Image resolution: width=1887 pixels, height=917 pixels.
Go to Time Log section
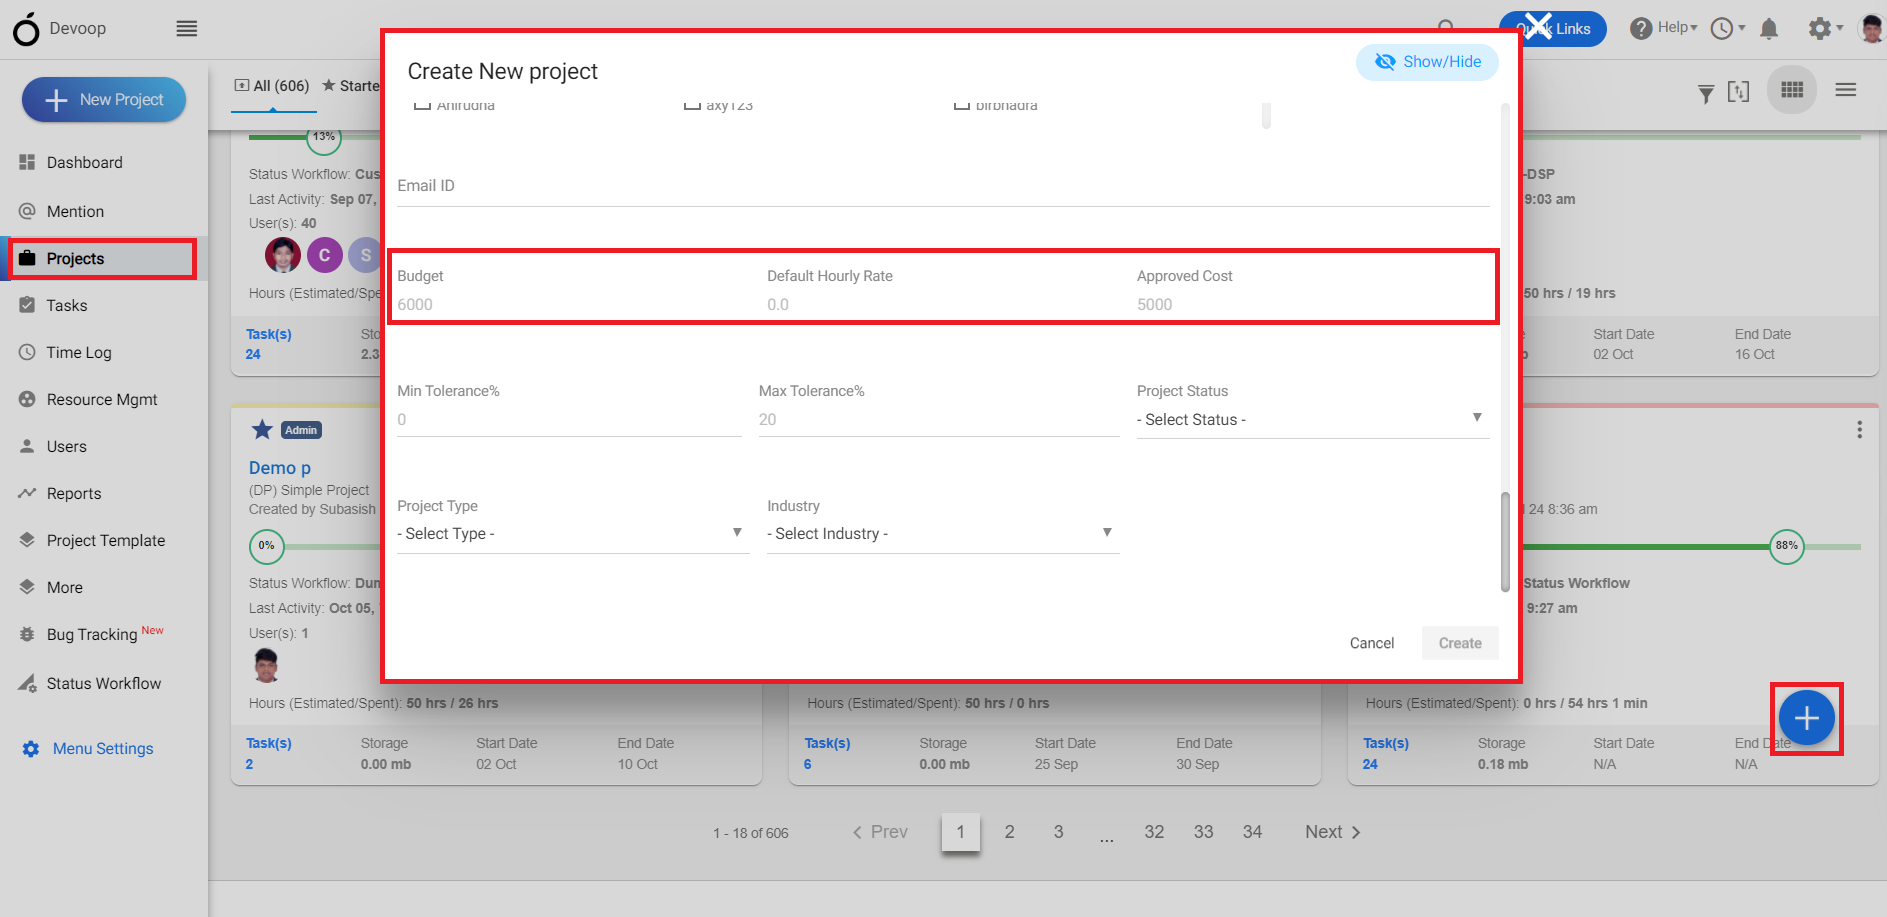tap(78, 352)
